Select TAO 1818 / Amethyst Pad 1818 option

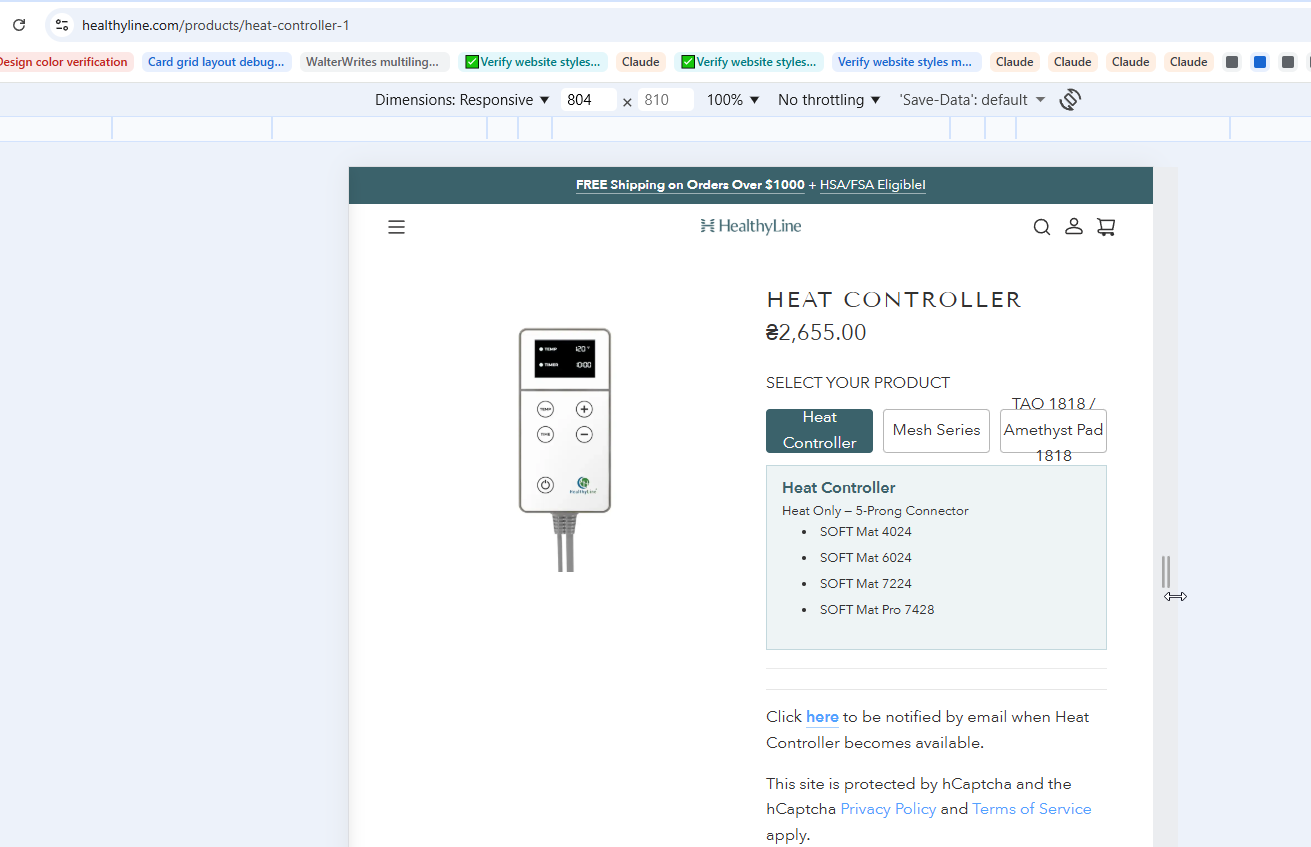tap(1053, 430)
